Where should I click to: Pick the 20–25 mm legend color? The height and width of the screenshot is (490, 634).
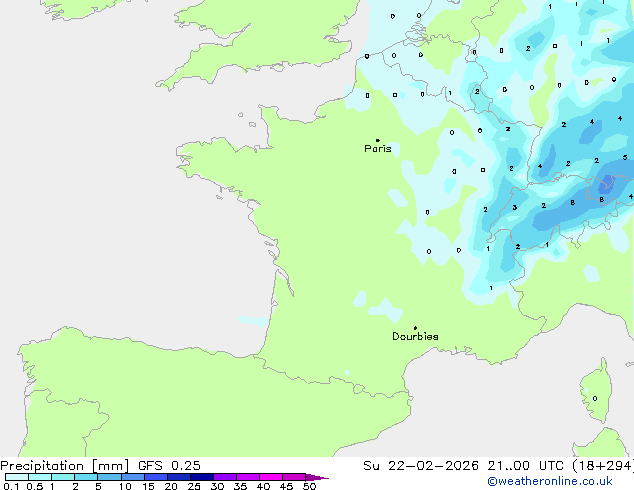coord(179,477)
